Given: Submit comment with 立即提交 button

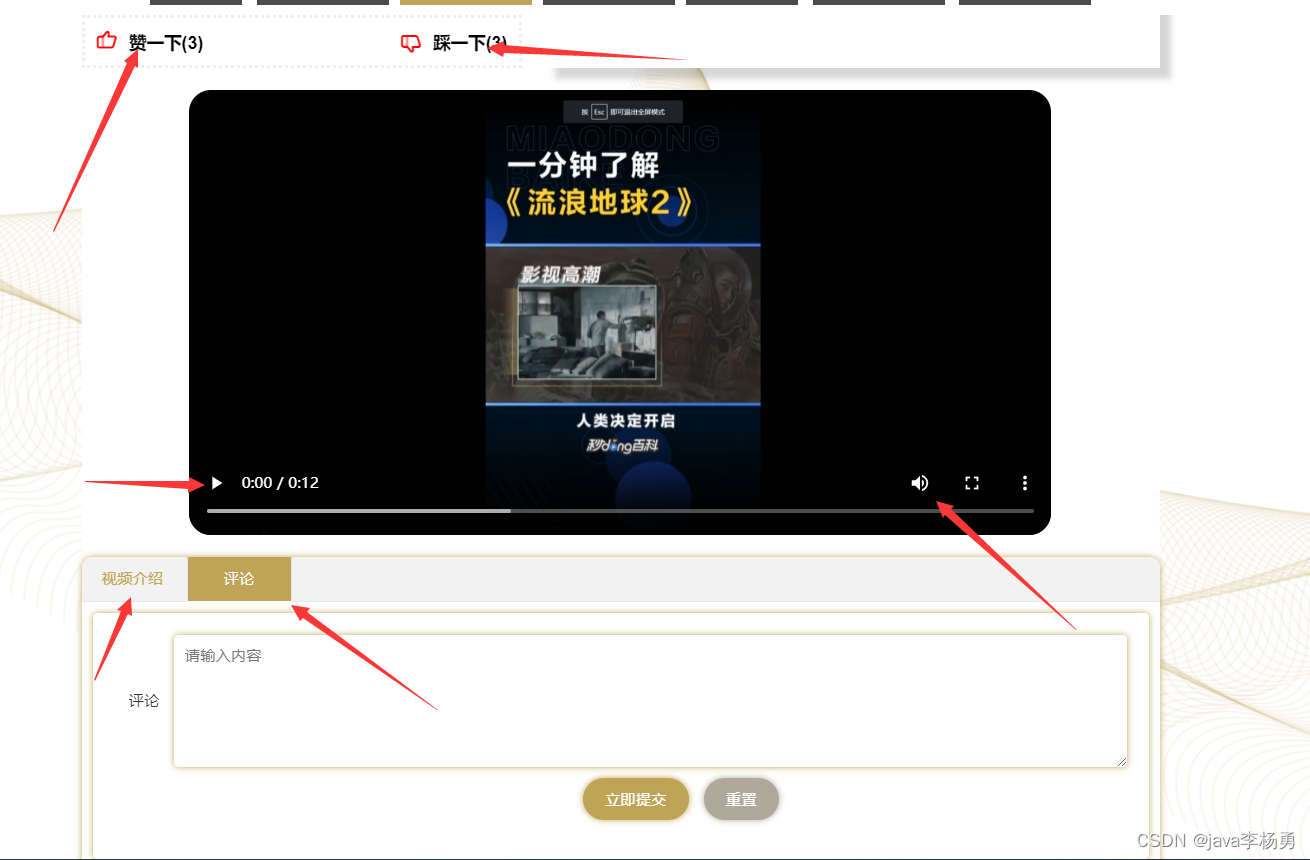Looking at the screenshot, I should [636, 799].
